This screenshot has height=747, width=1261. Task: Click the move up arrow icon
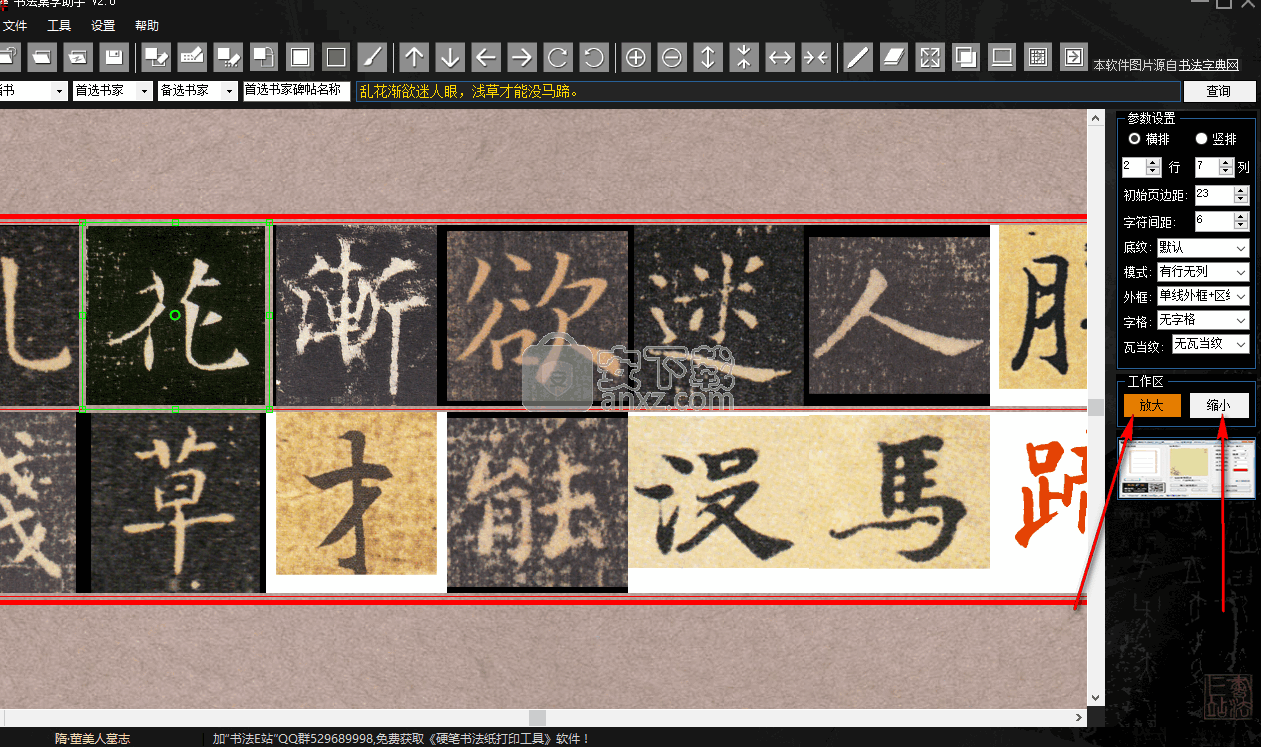click(x=415, y=56)
